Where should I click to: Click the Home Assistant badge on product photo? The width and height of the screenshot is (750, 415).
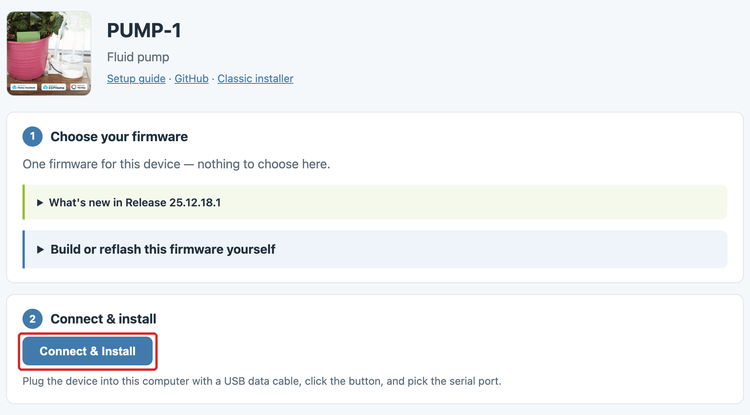tap(23, 87)
